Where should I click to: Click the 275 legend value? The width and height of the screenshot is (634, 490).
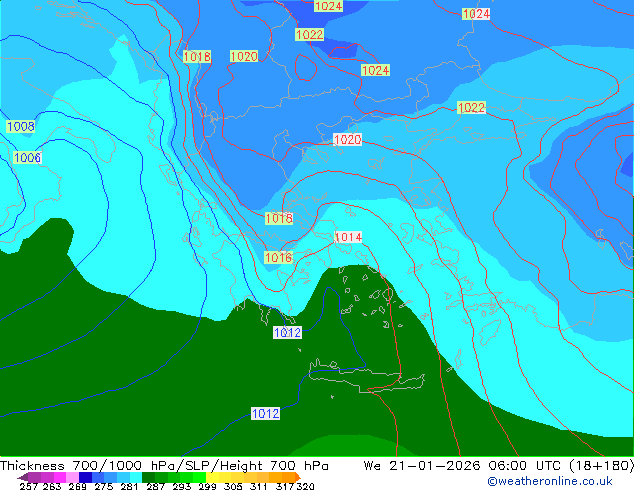pyautogui.click(x=104, y=486)
